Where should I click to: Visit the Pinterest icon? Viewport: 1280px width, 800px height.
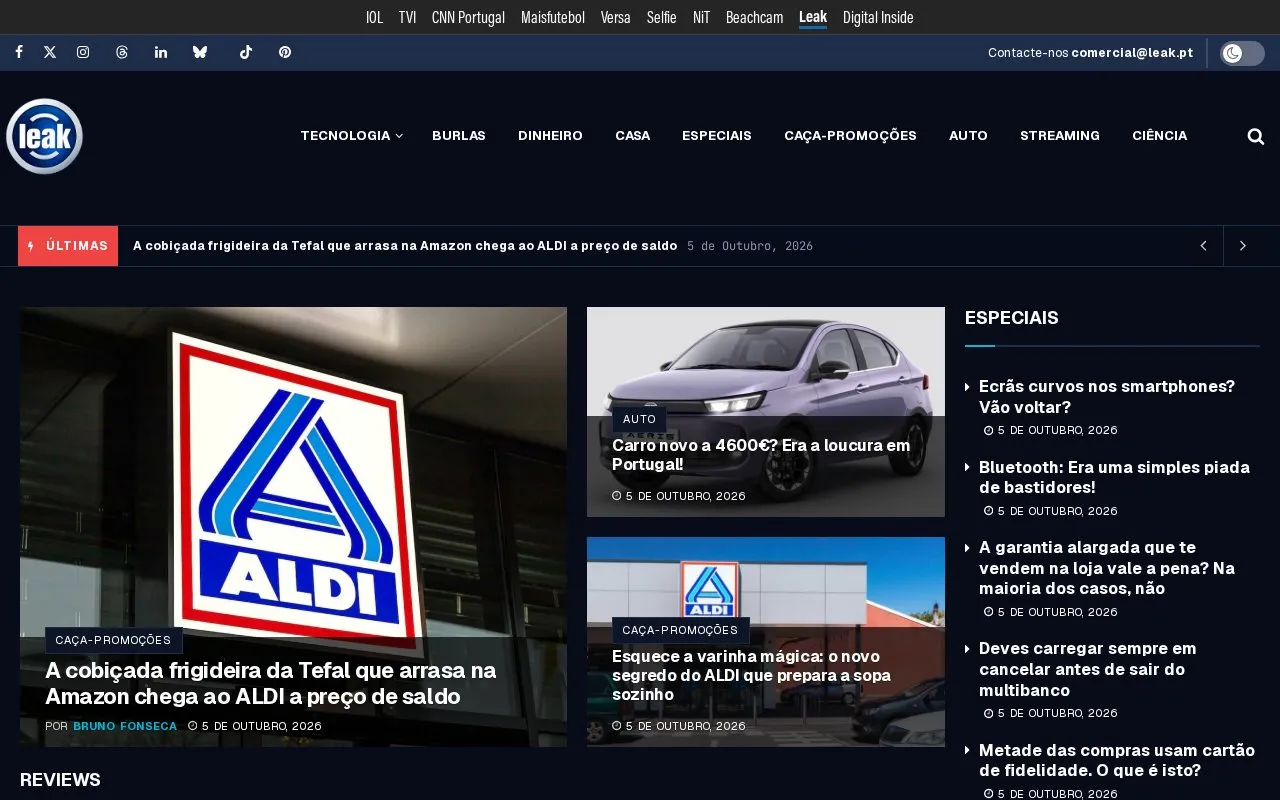(x=285, y=52)
